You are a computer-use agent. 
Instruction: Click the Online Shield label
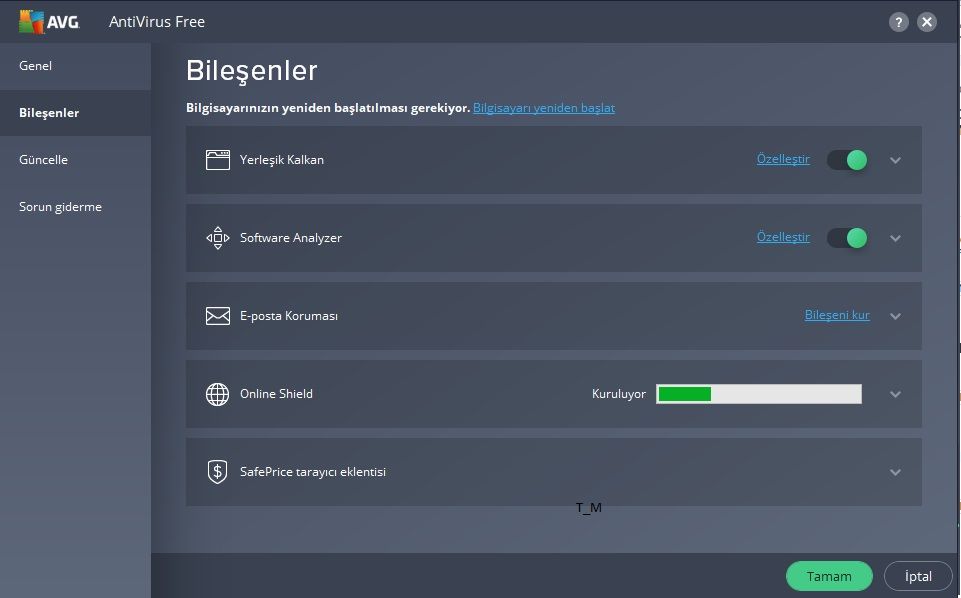[276, 394]
